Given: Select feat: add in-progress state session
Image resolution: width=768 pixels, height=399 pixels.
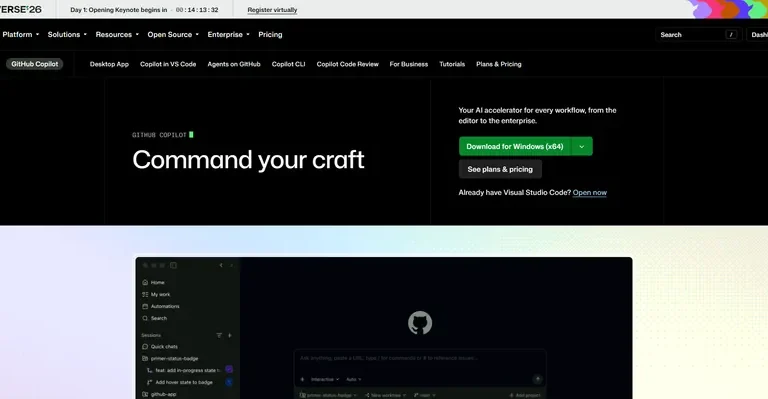Looking at the screenshot, I should coord(185,370).
